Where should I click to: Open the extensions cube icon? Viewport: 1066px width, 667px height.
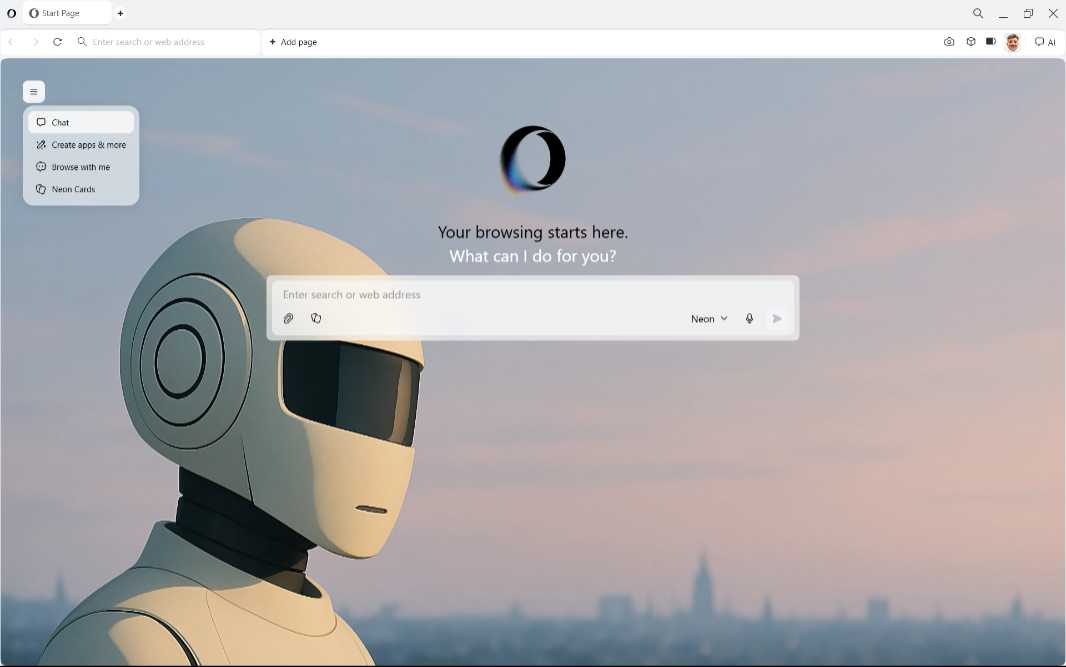tap(971, 42)
